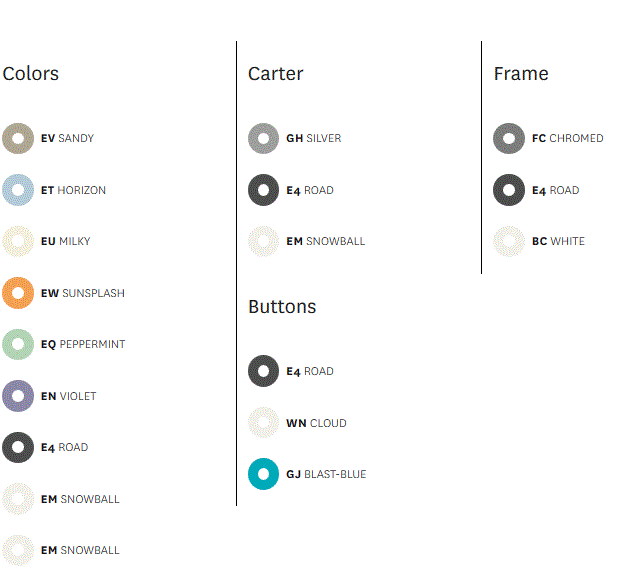Choose the green EQ Peppermint swatch
Image resolution: width=638 pixels, height=569 pixels.
pos(18,344)
